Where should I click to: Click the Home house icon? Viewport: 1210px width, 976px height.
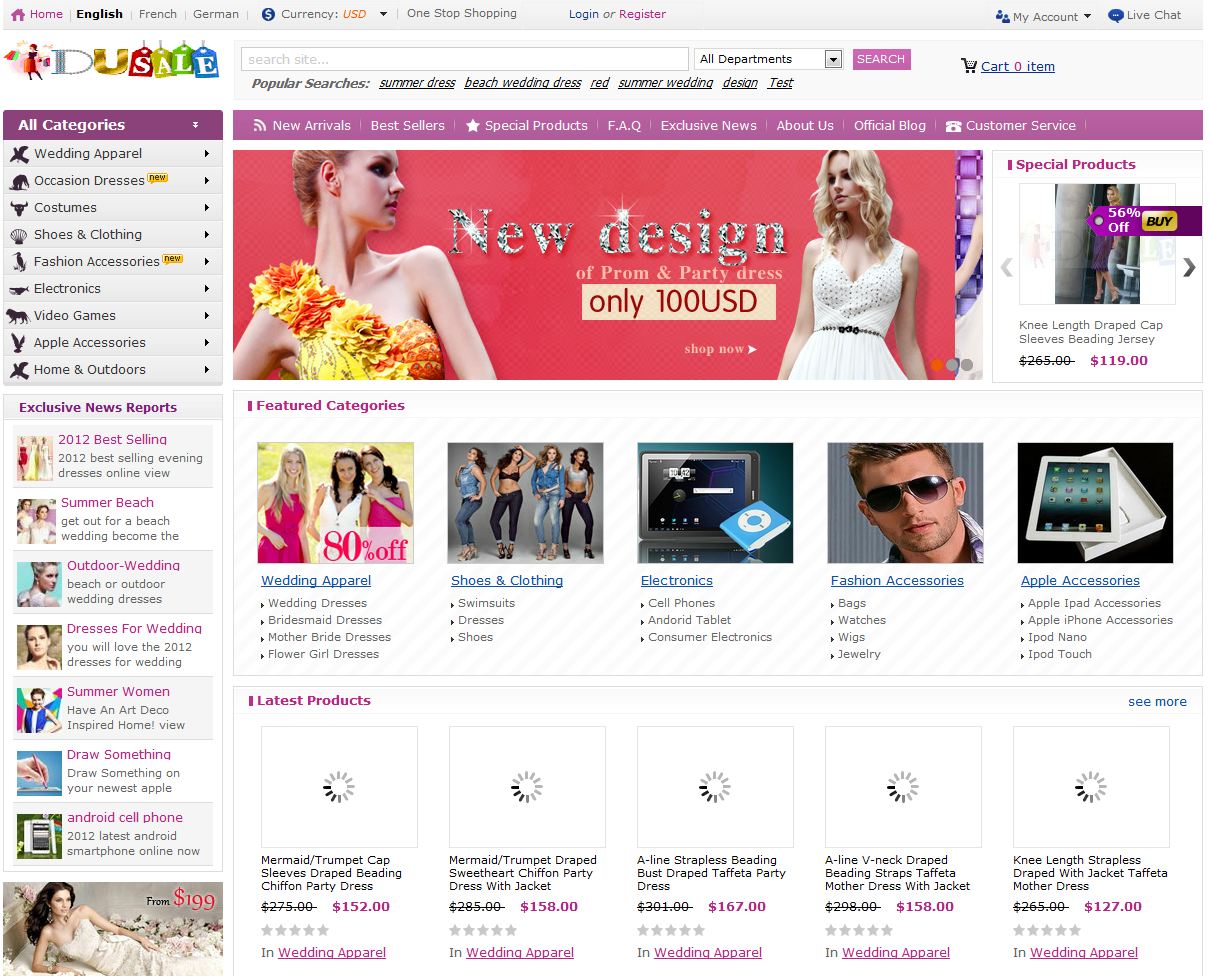[x=18, y=15]
